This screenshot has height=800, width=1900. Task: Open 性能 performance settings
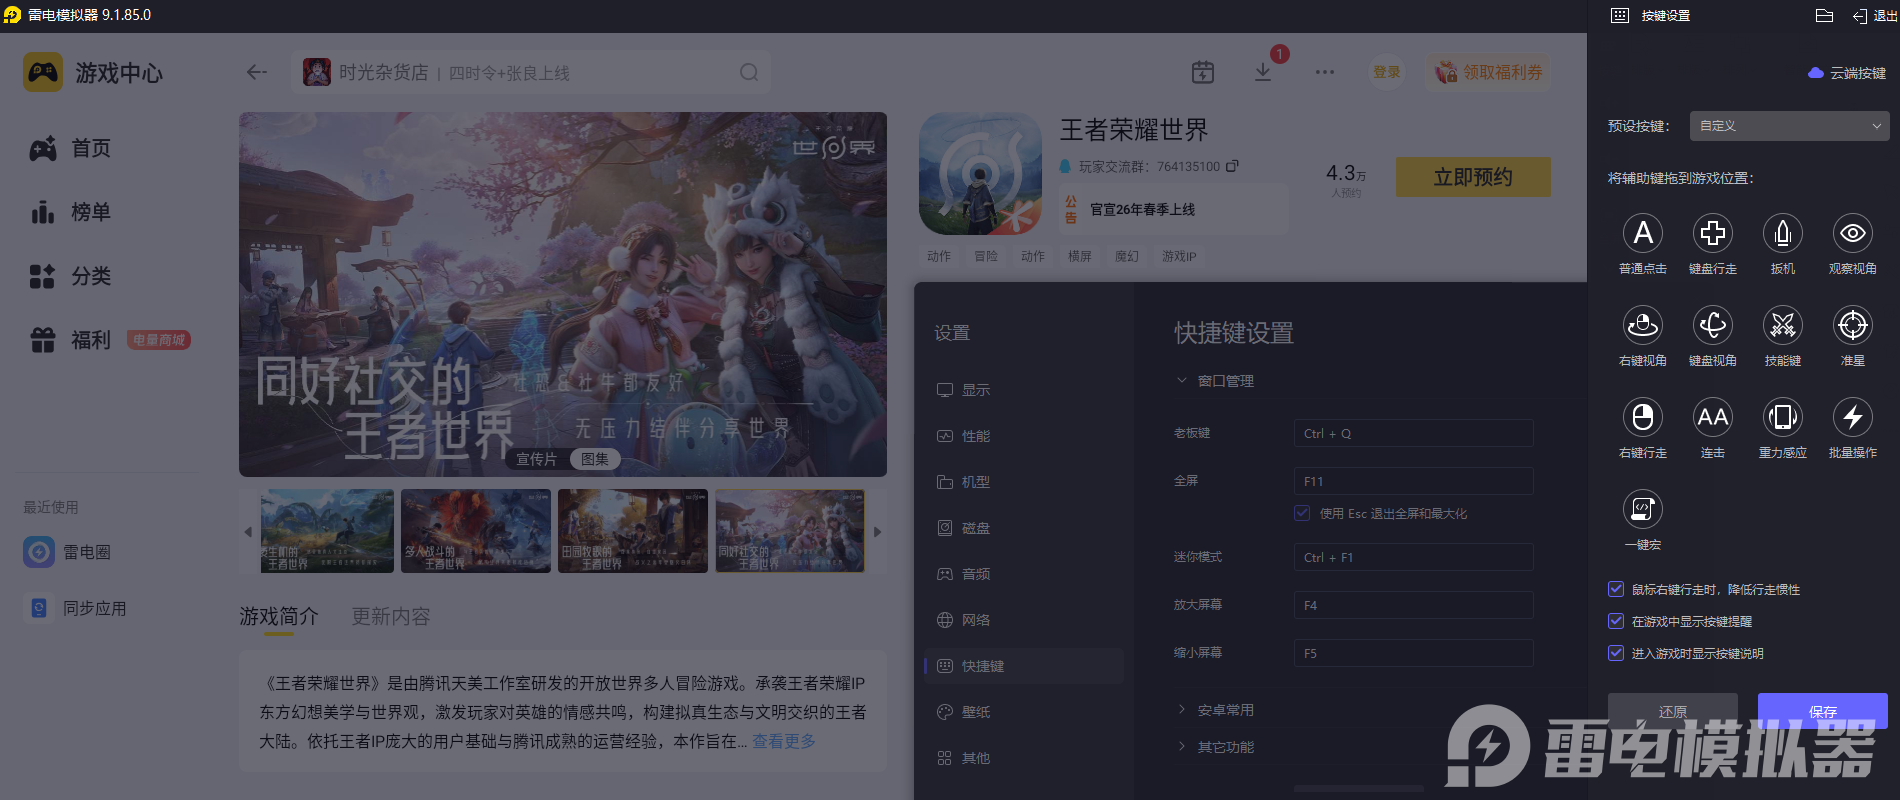(1024, 436)
